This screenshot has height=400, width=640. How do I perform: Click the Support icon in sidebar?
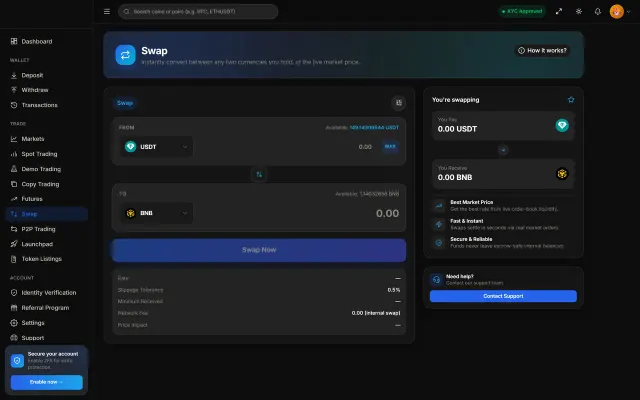point(14,338)
